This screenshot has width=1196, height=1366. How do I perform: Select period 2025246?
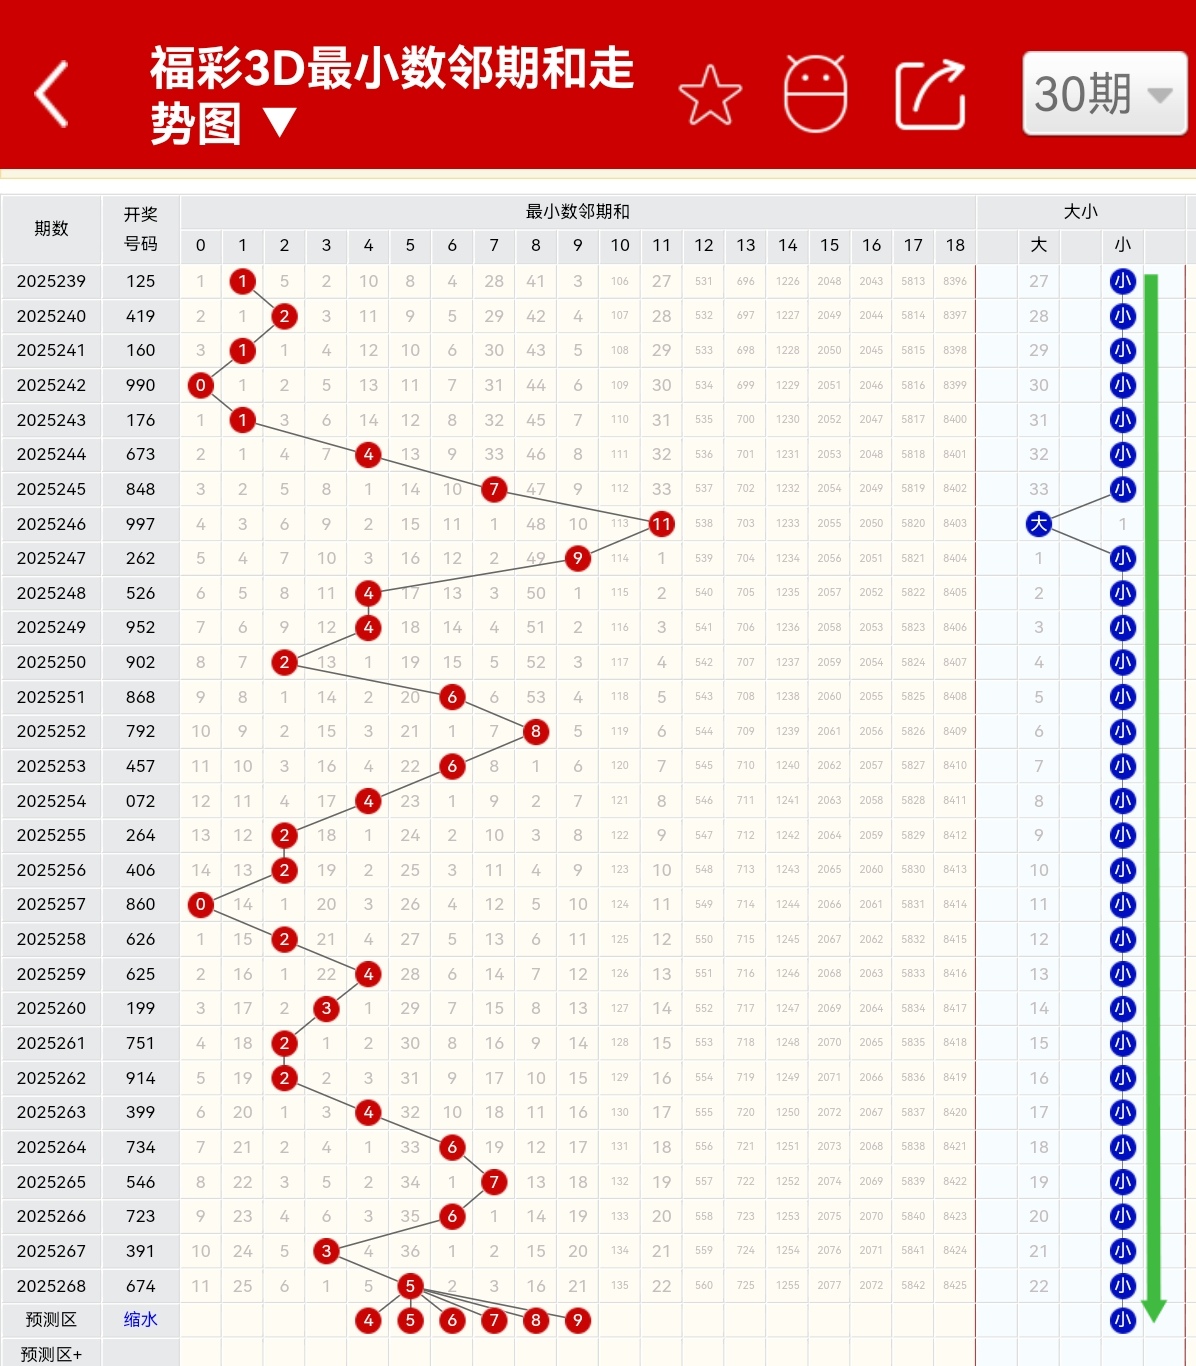coord(51,524)
